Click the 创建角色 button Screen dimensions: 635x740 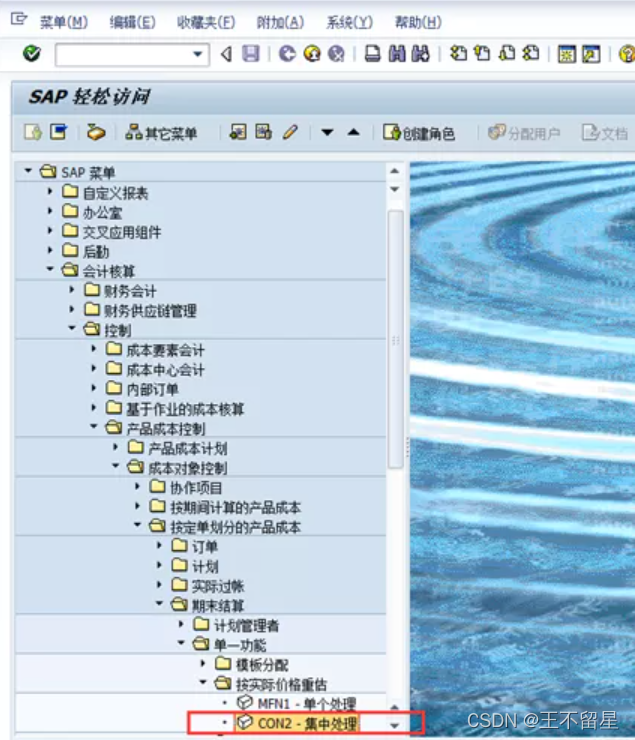click(419, 133)
